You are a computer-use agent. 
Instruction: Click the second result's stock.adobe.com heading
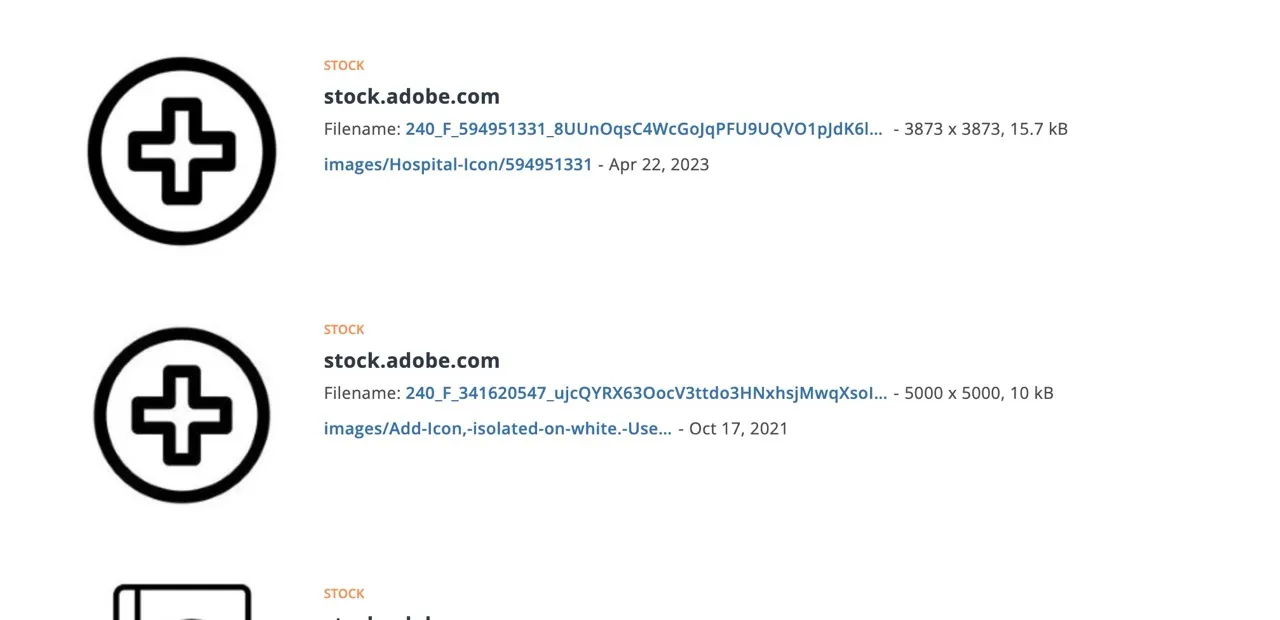pyautogui.click(x=411, y=360)
